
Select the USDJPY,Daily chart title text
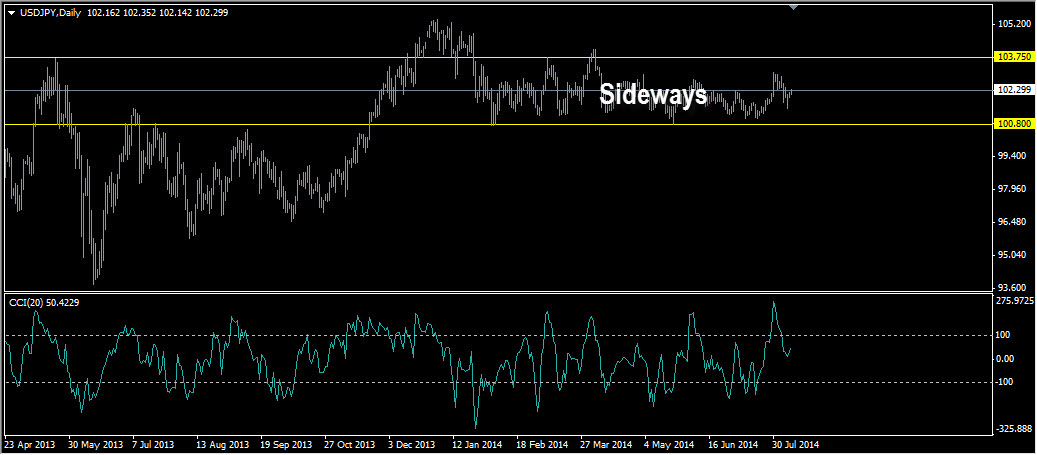point(50,13)
